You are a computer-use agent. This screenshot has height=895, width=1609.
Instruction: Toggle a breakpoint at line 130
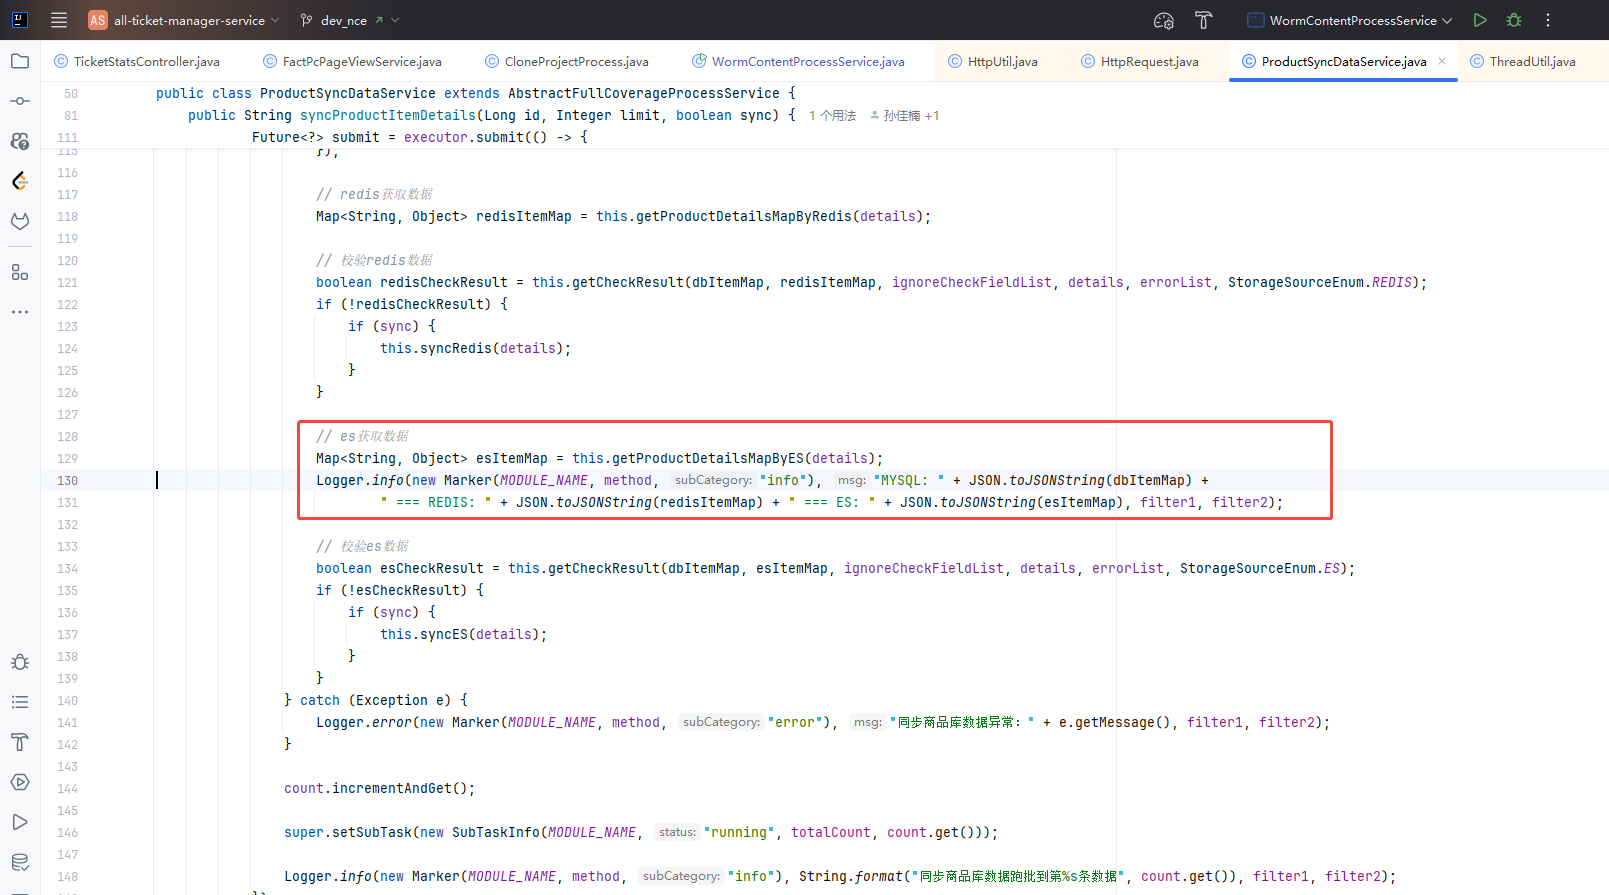tap(67, 481)
